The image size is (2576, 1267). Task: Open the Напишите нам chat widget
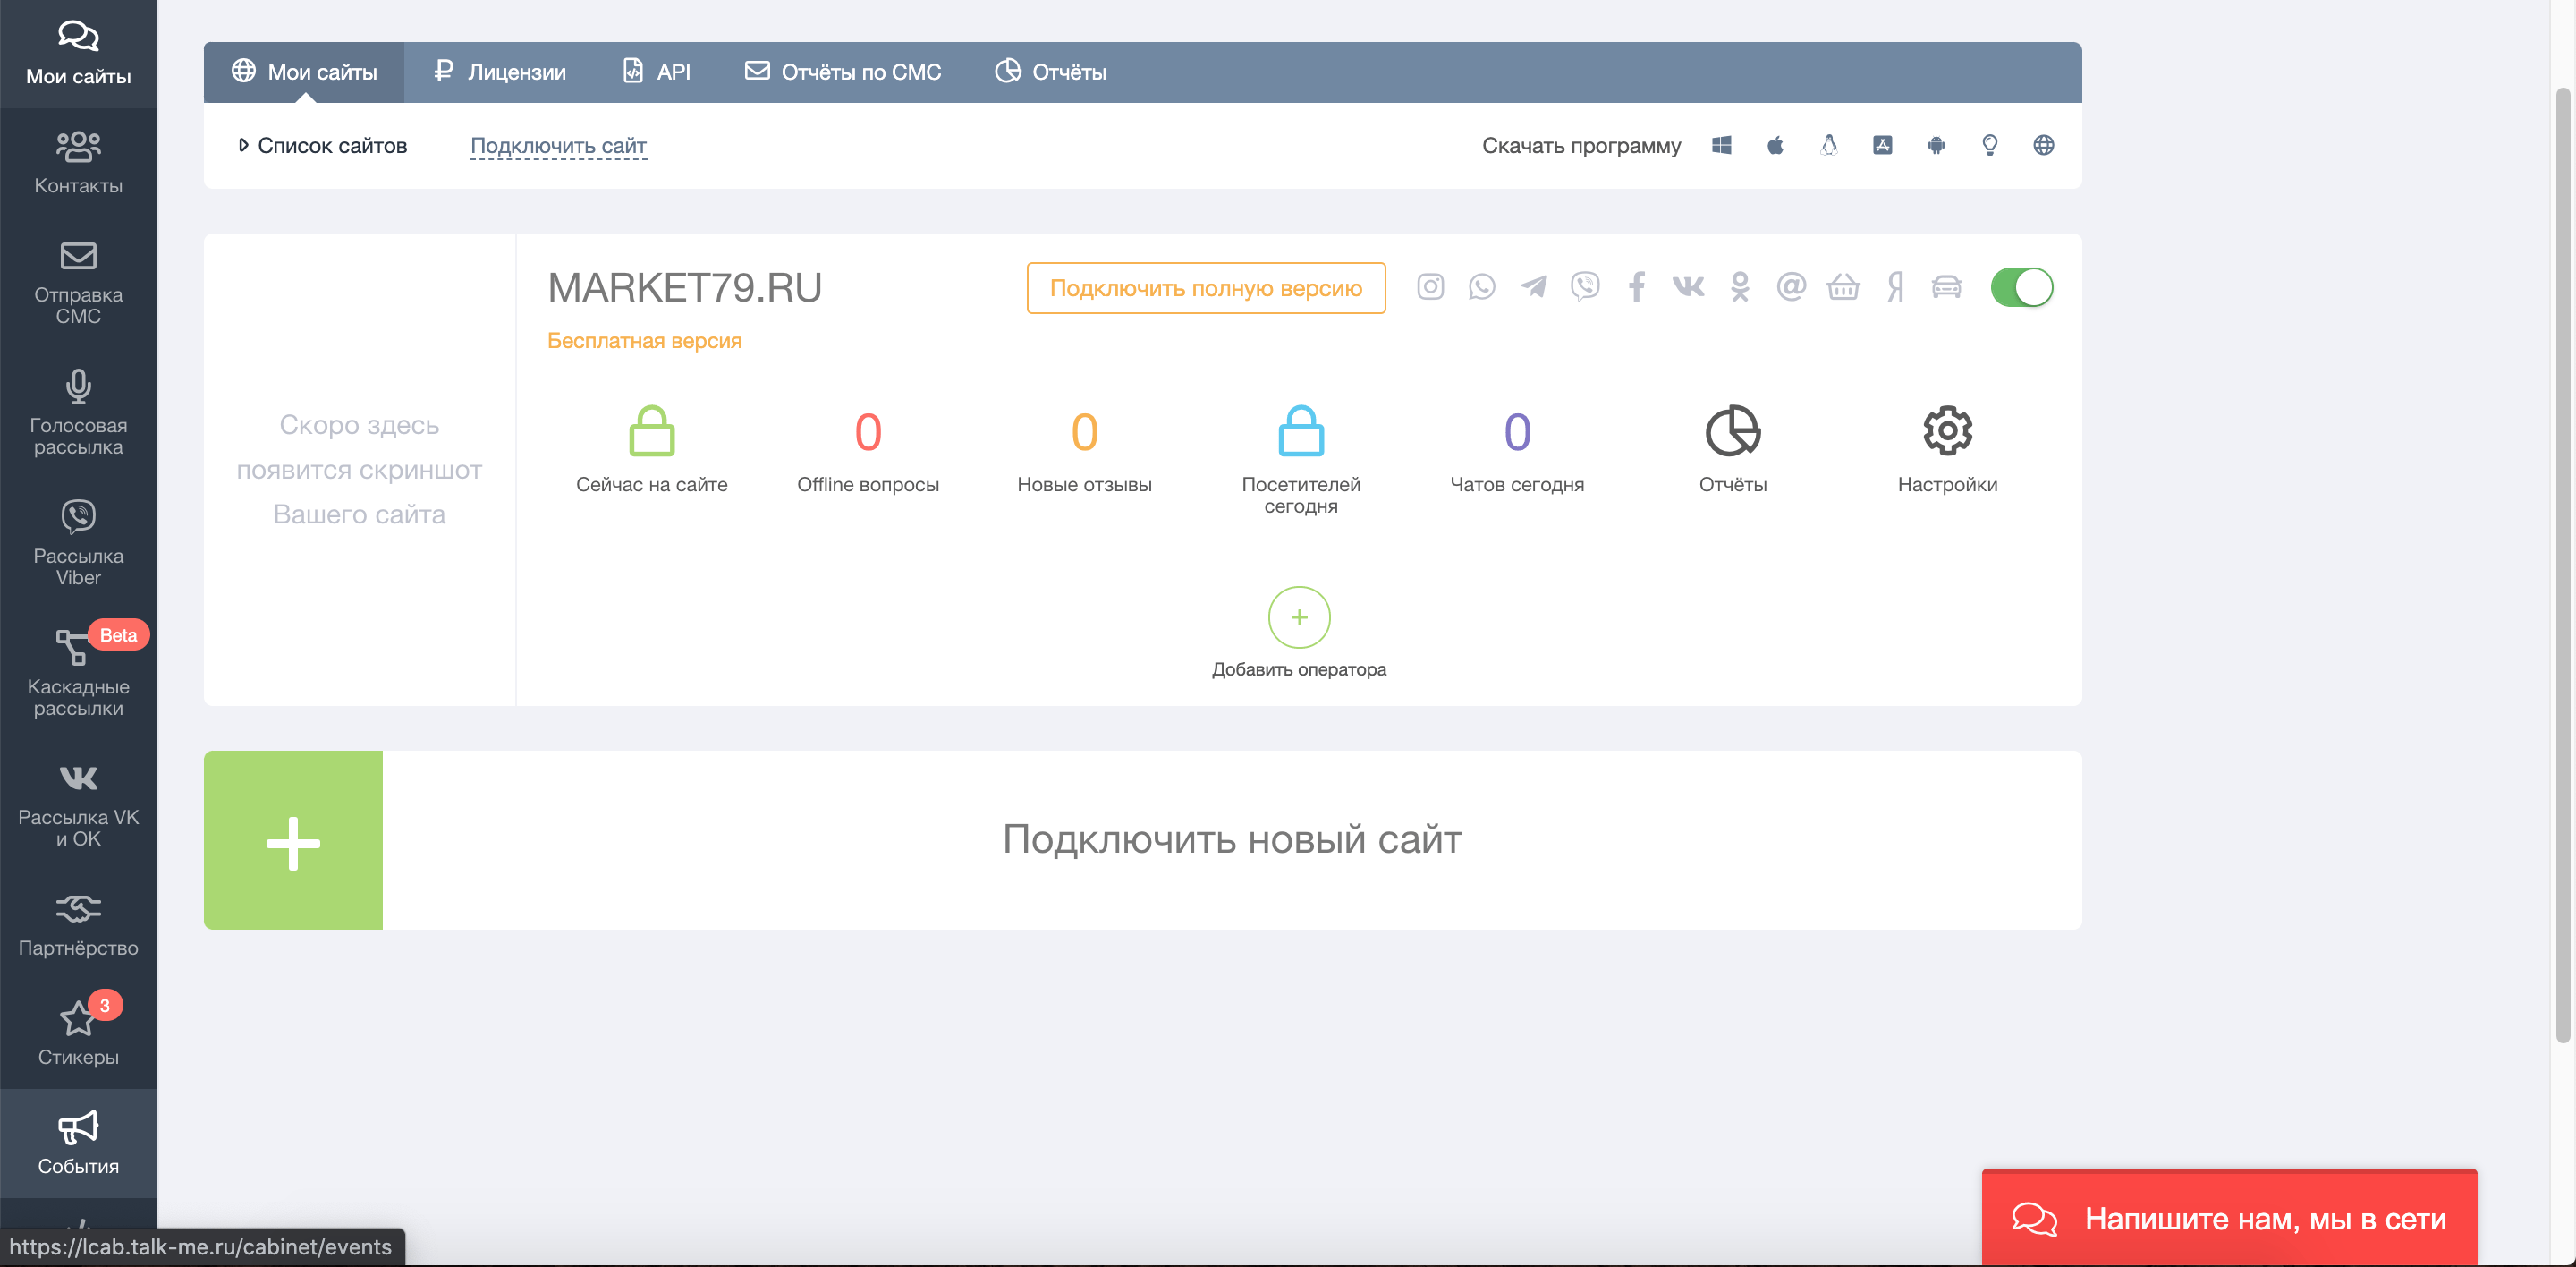coord(2229,1218)
